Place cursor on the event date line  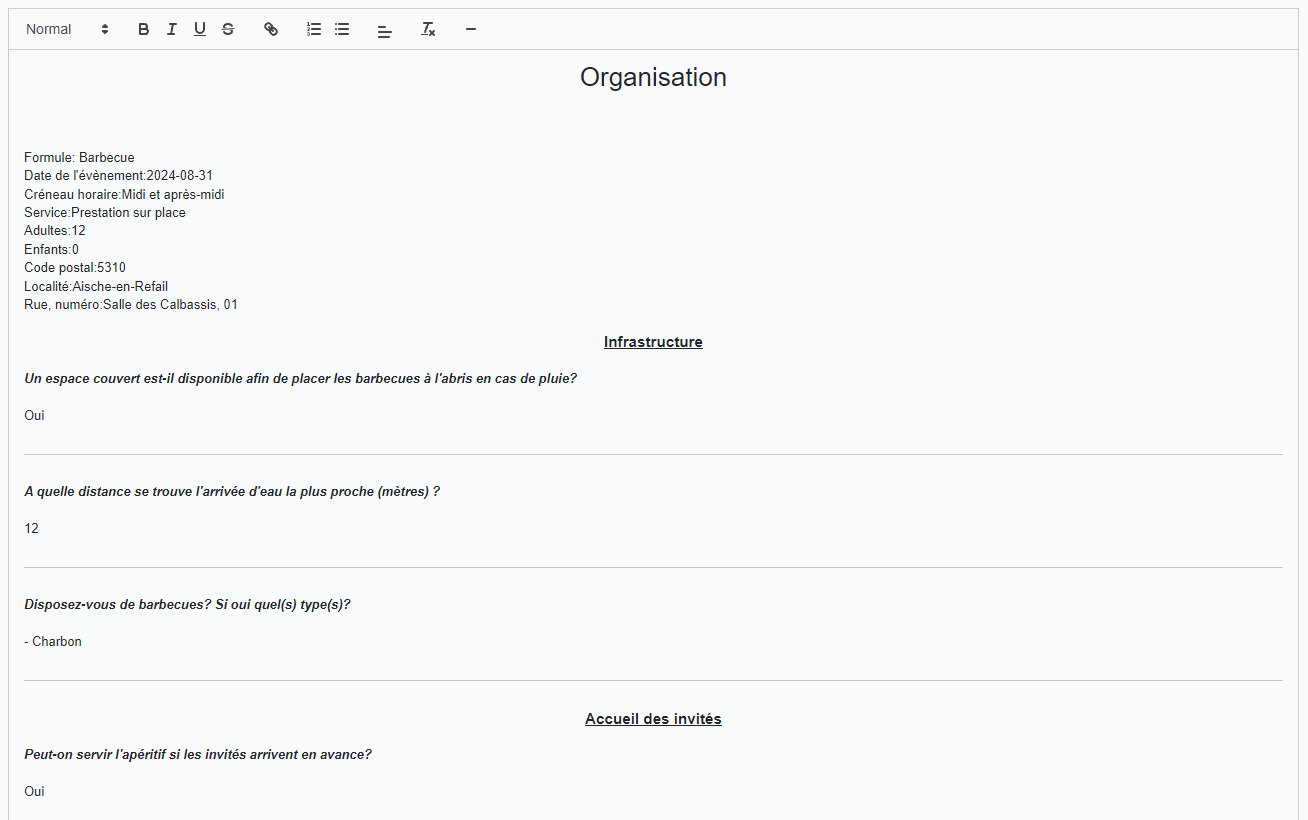[x=118, y=175]
